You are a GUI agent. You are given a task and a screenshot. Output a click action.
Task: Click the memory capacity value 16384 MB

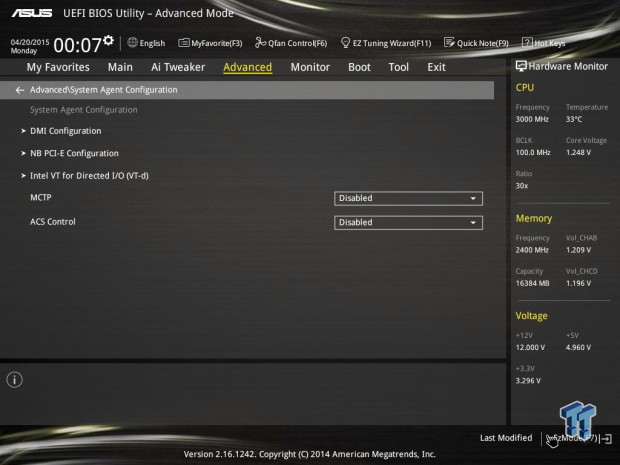(x=533, y=284)
